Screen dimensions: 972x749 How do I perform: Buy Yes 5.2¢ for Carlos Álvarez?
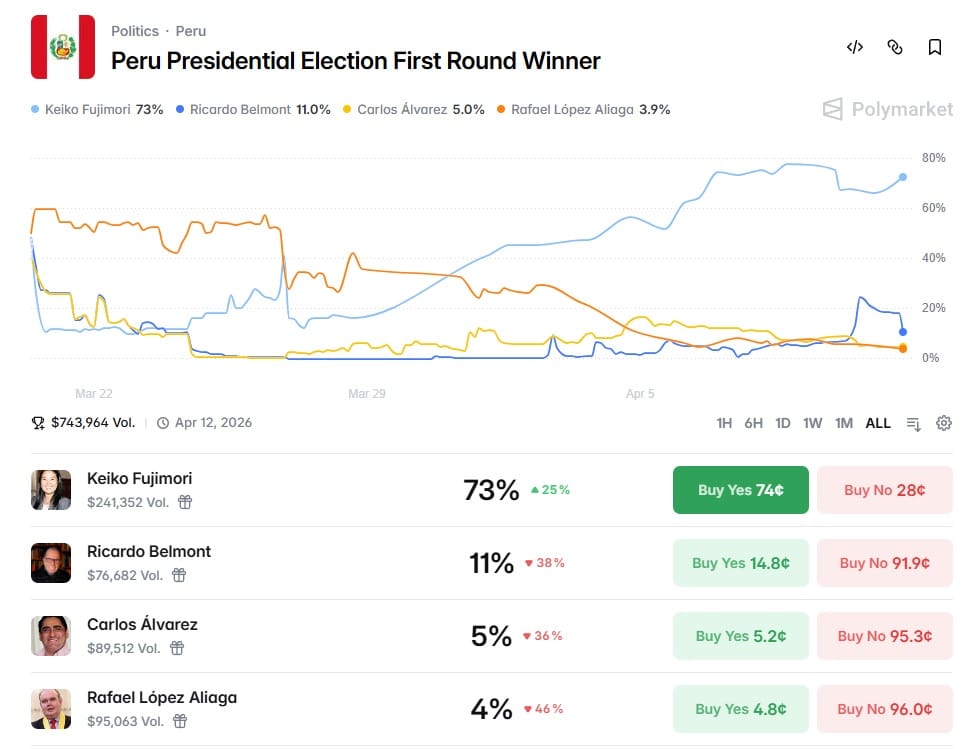741,636
